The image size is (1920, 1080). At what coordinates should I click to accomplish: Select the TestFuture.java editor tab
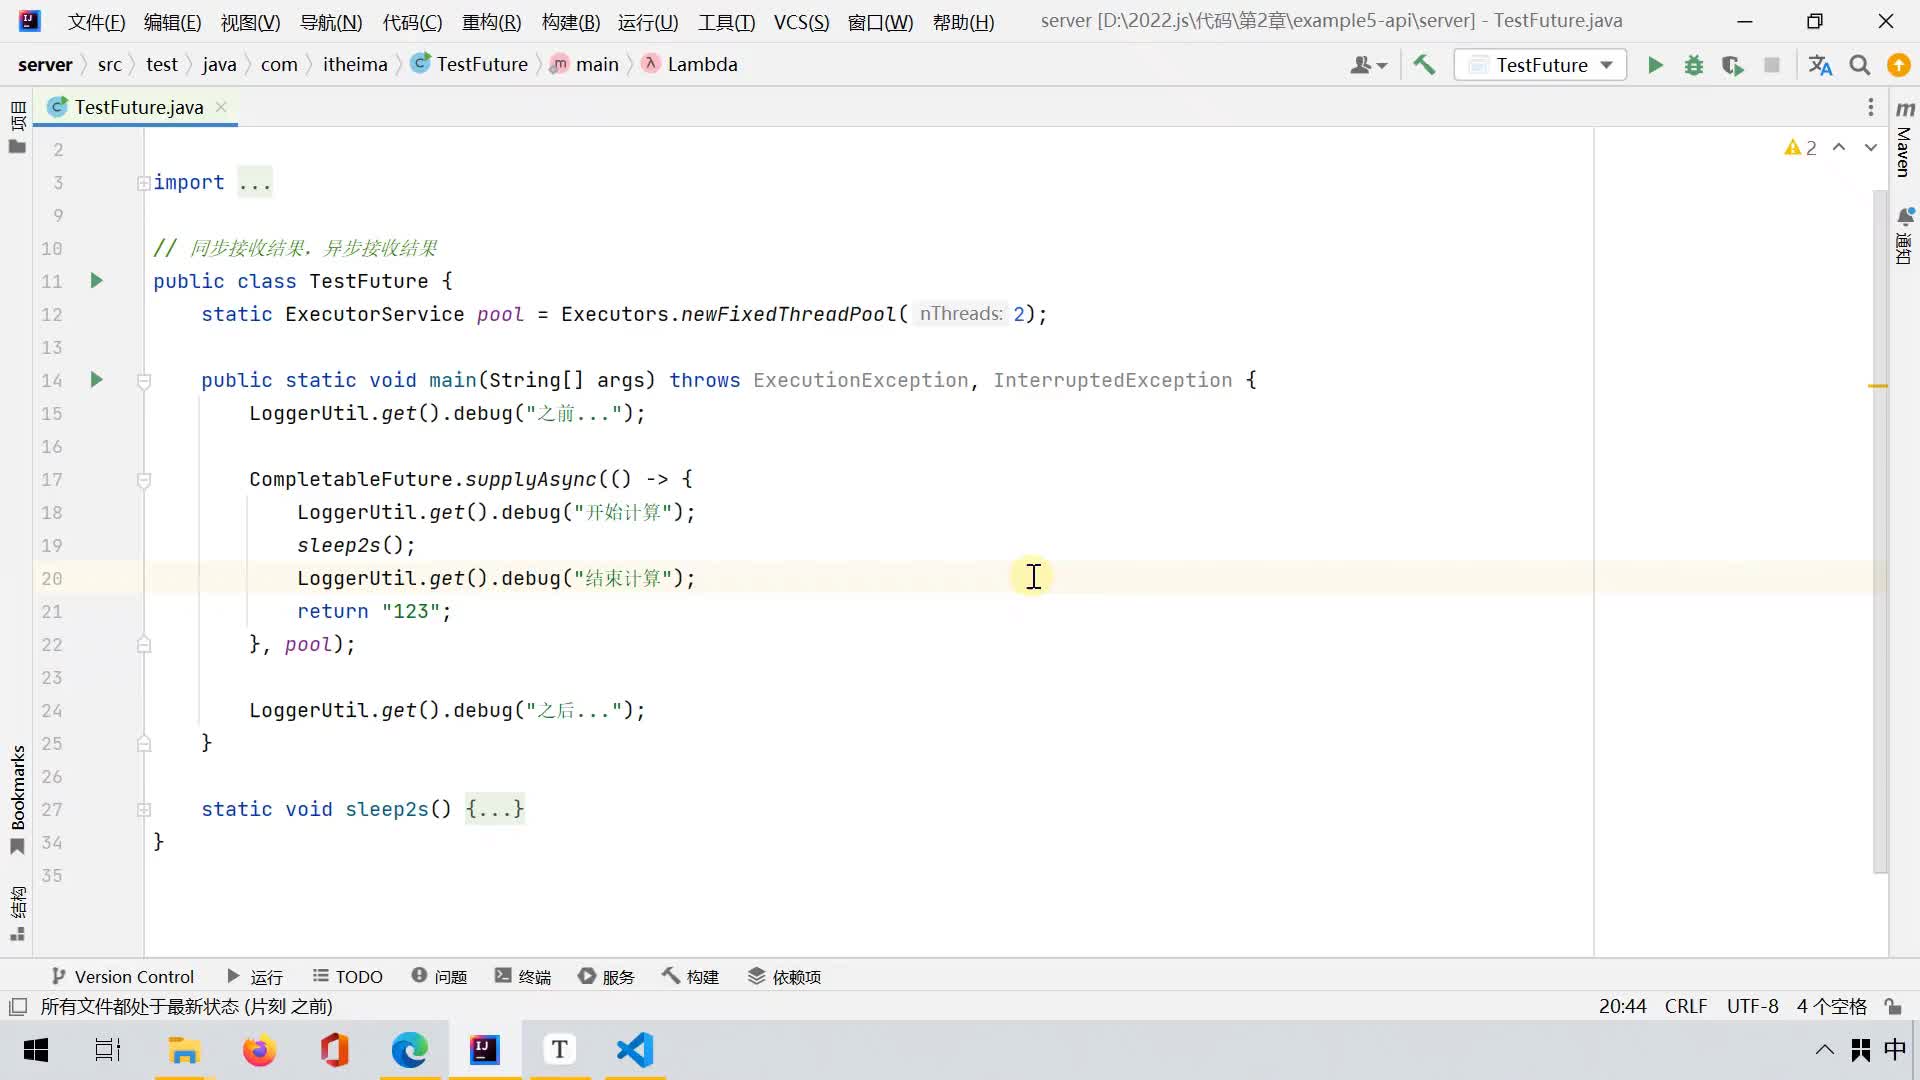[138, 107]
